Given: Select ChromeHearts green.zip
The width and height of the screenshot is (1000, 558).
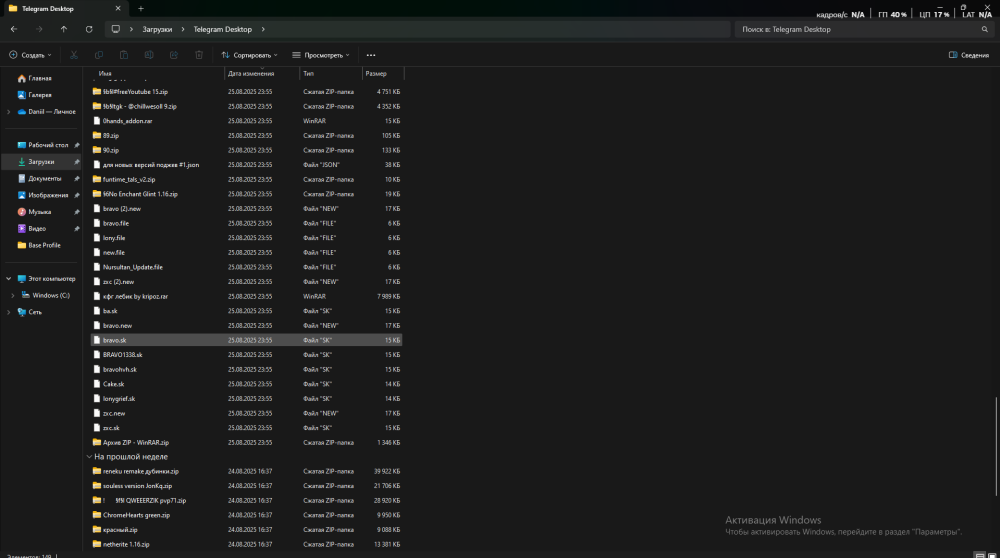Looking at the screenshot, I should (x=136, y=515).
